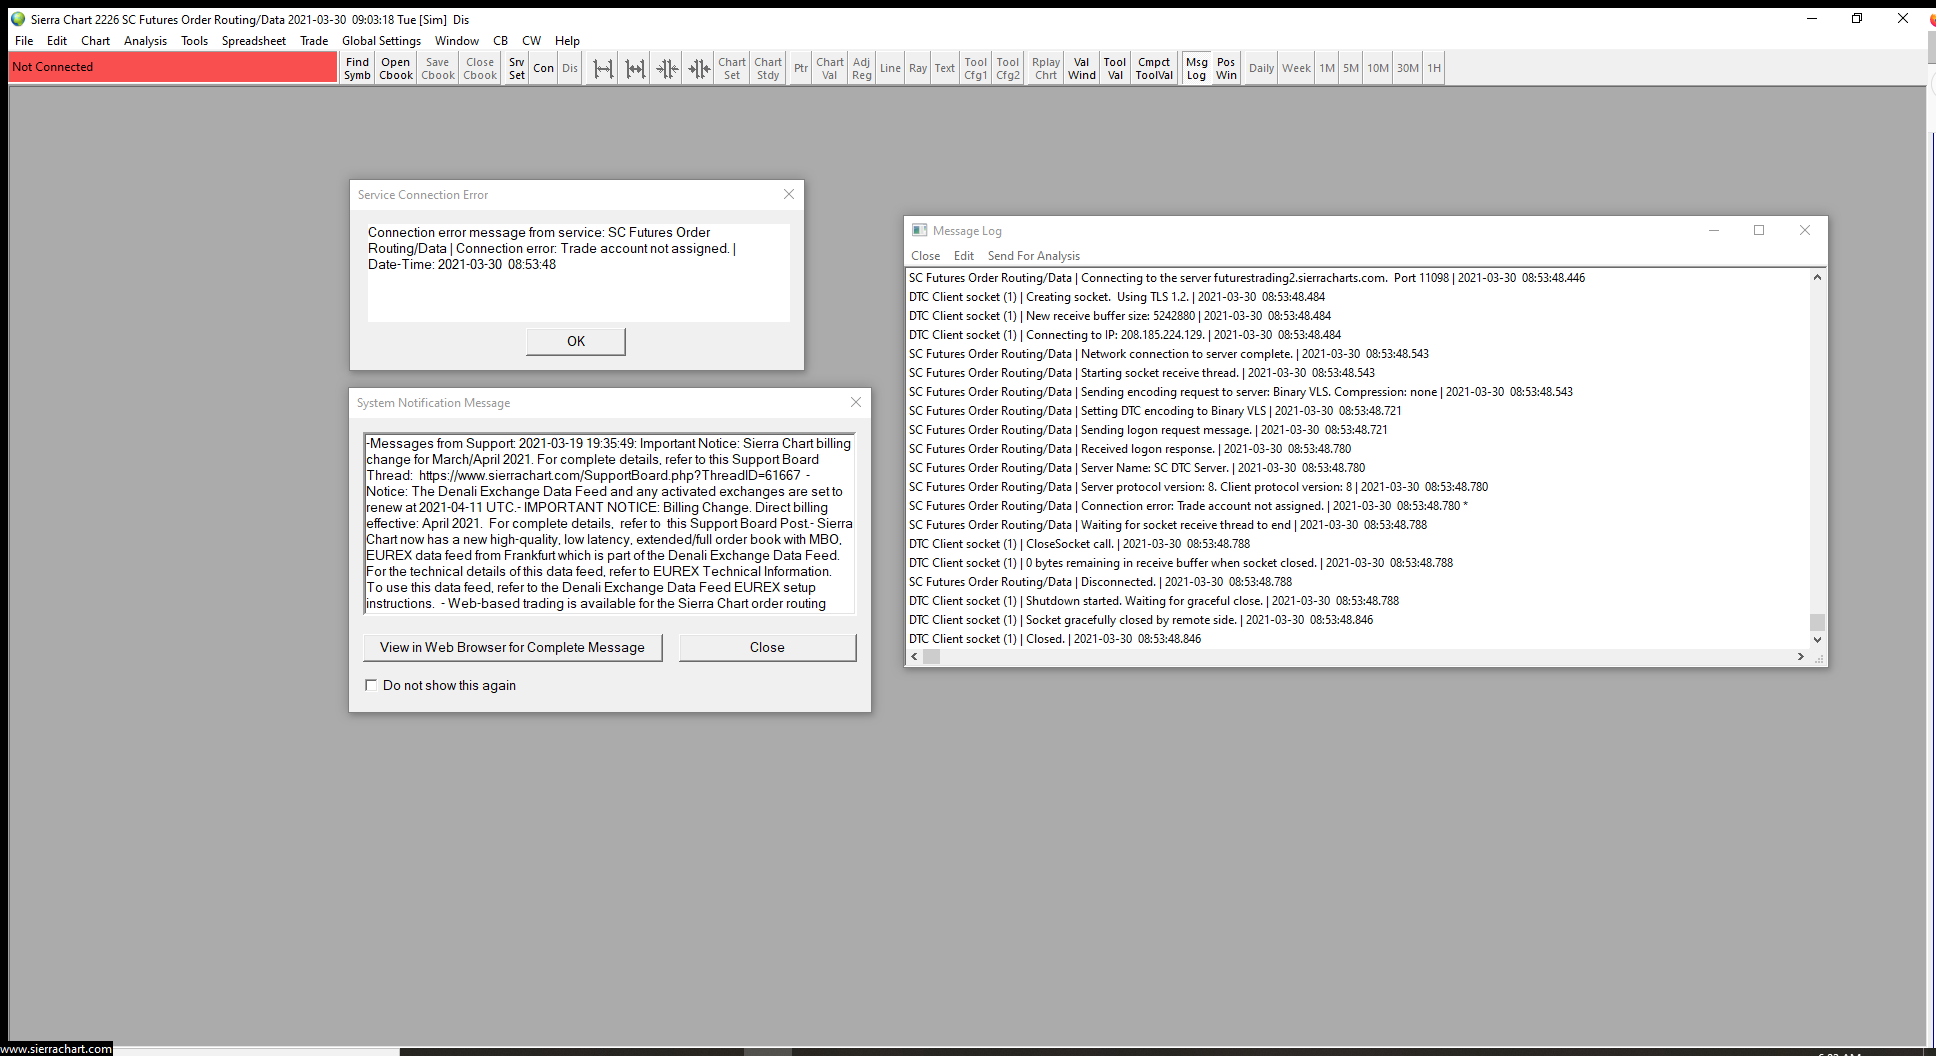Open a chartbook with Open Cbook

396,68
